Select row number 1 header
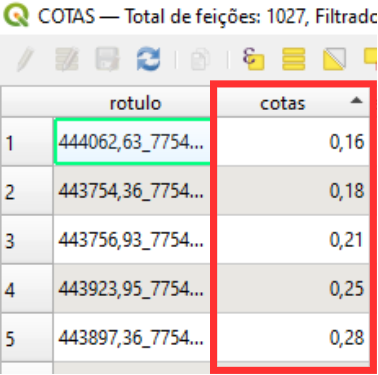Viewport: 378px width, 375px height. pos(27,142)
